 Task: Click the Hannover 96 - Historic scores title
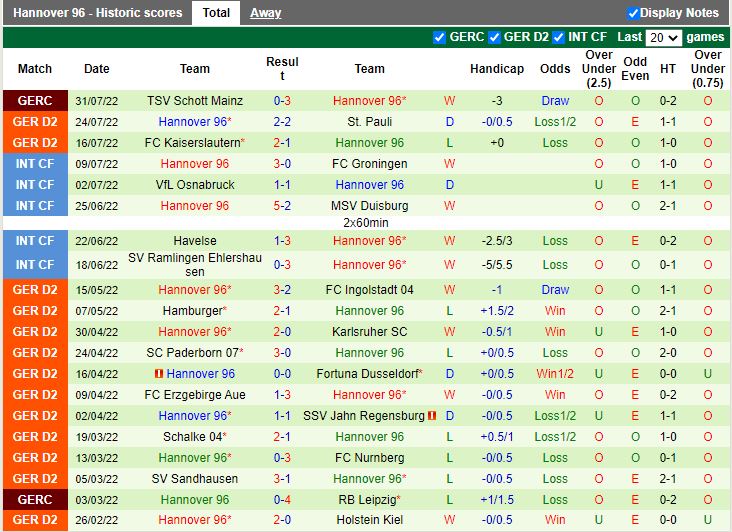coord(98,13)
